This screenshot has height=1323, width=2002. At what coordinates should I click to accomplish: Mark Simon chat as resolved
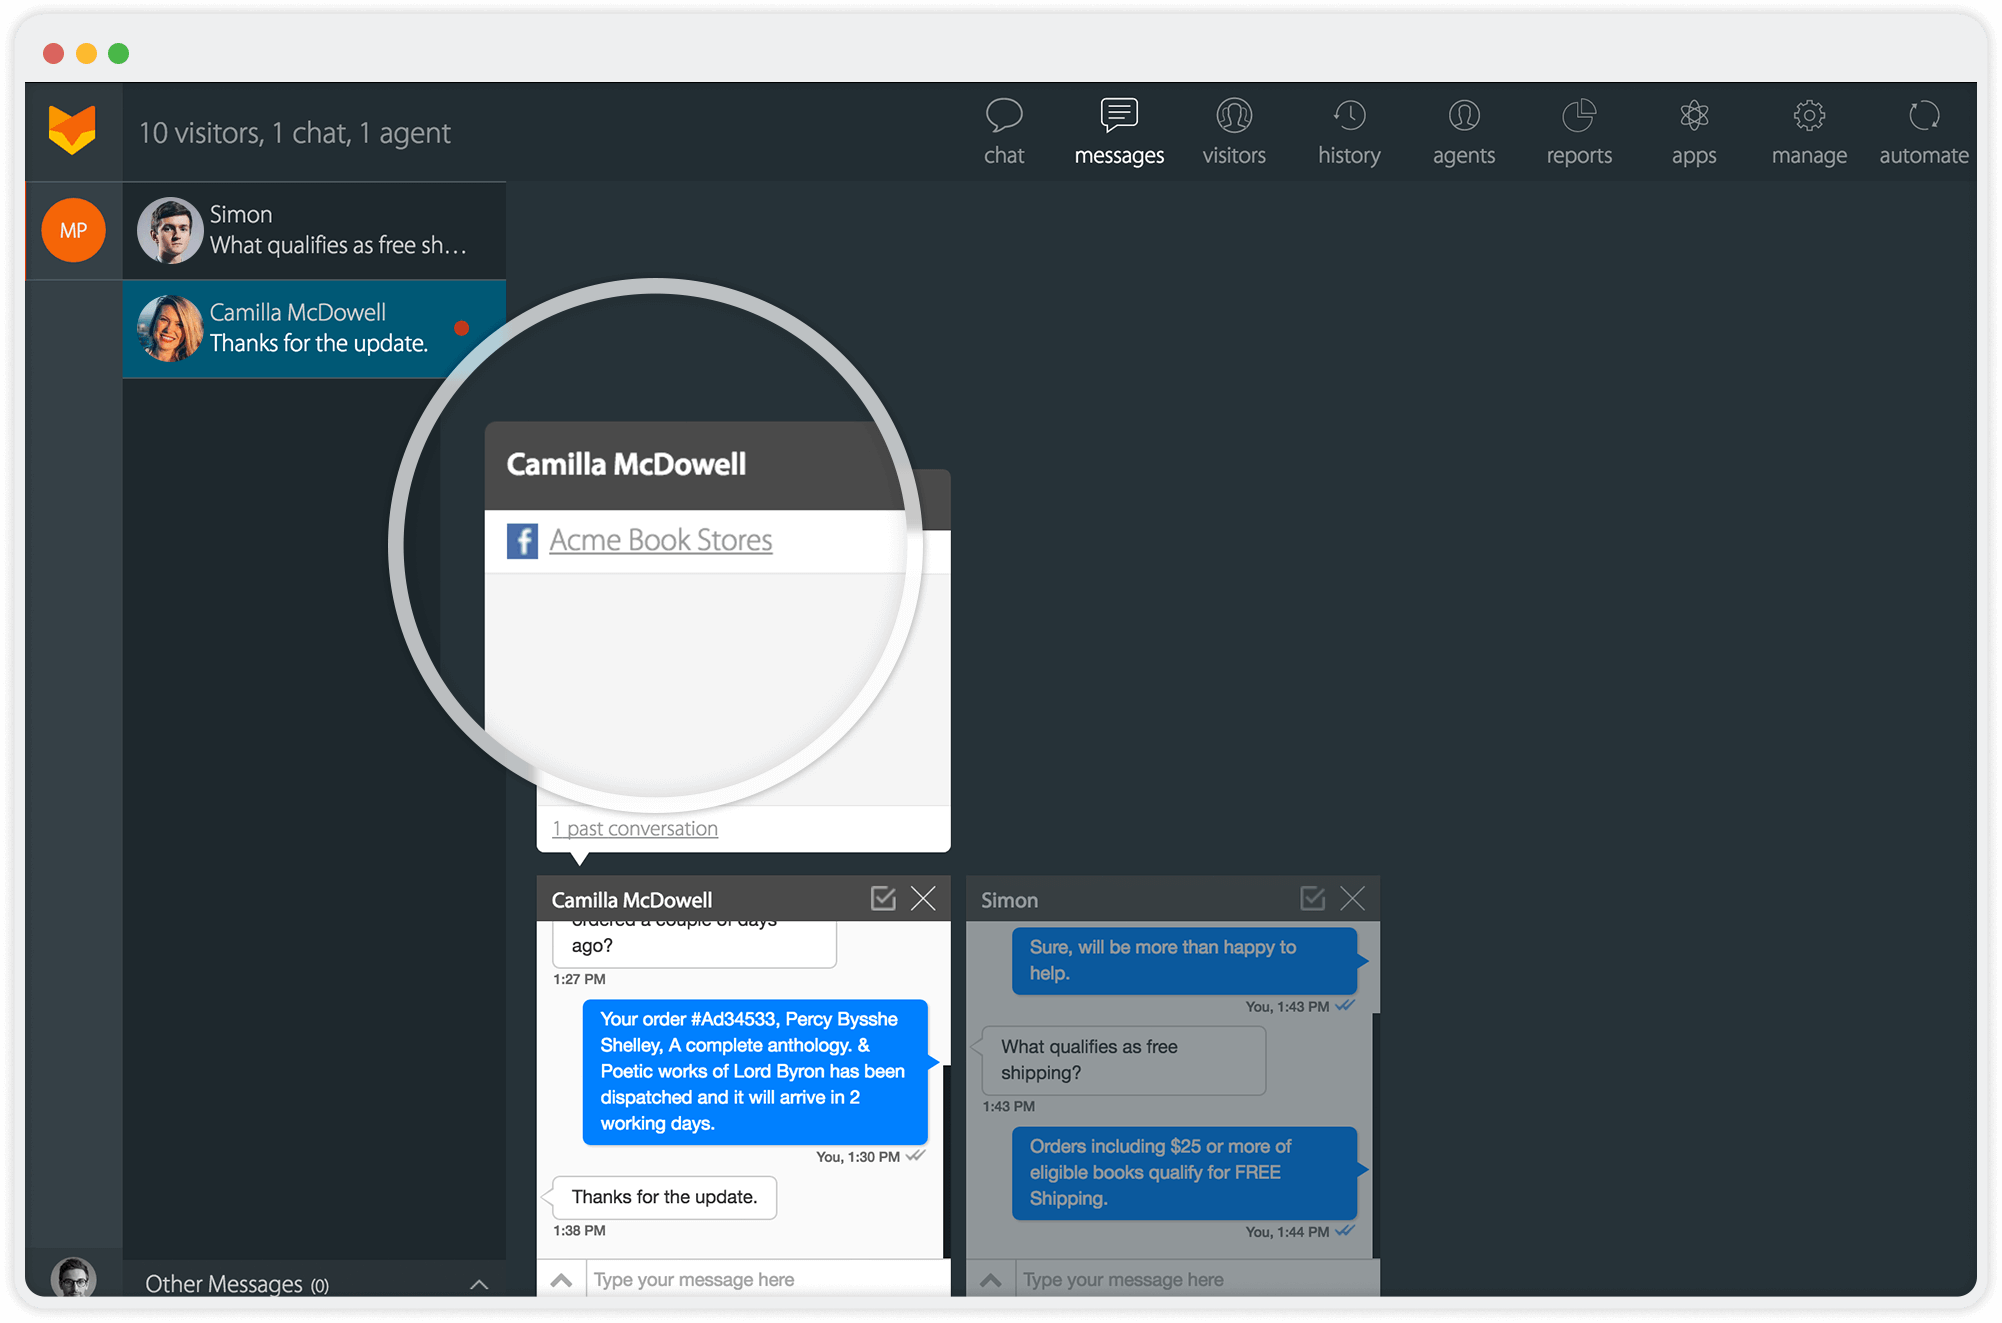tap(1312, 898)
